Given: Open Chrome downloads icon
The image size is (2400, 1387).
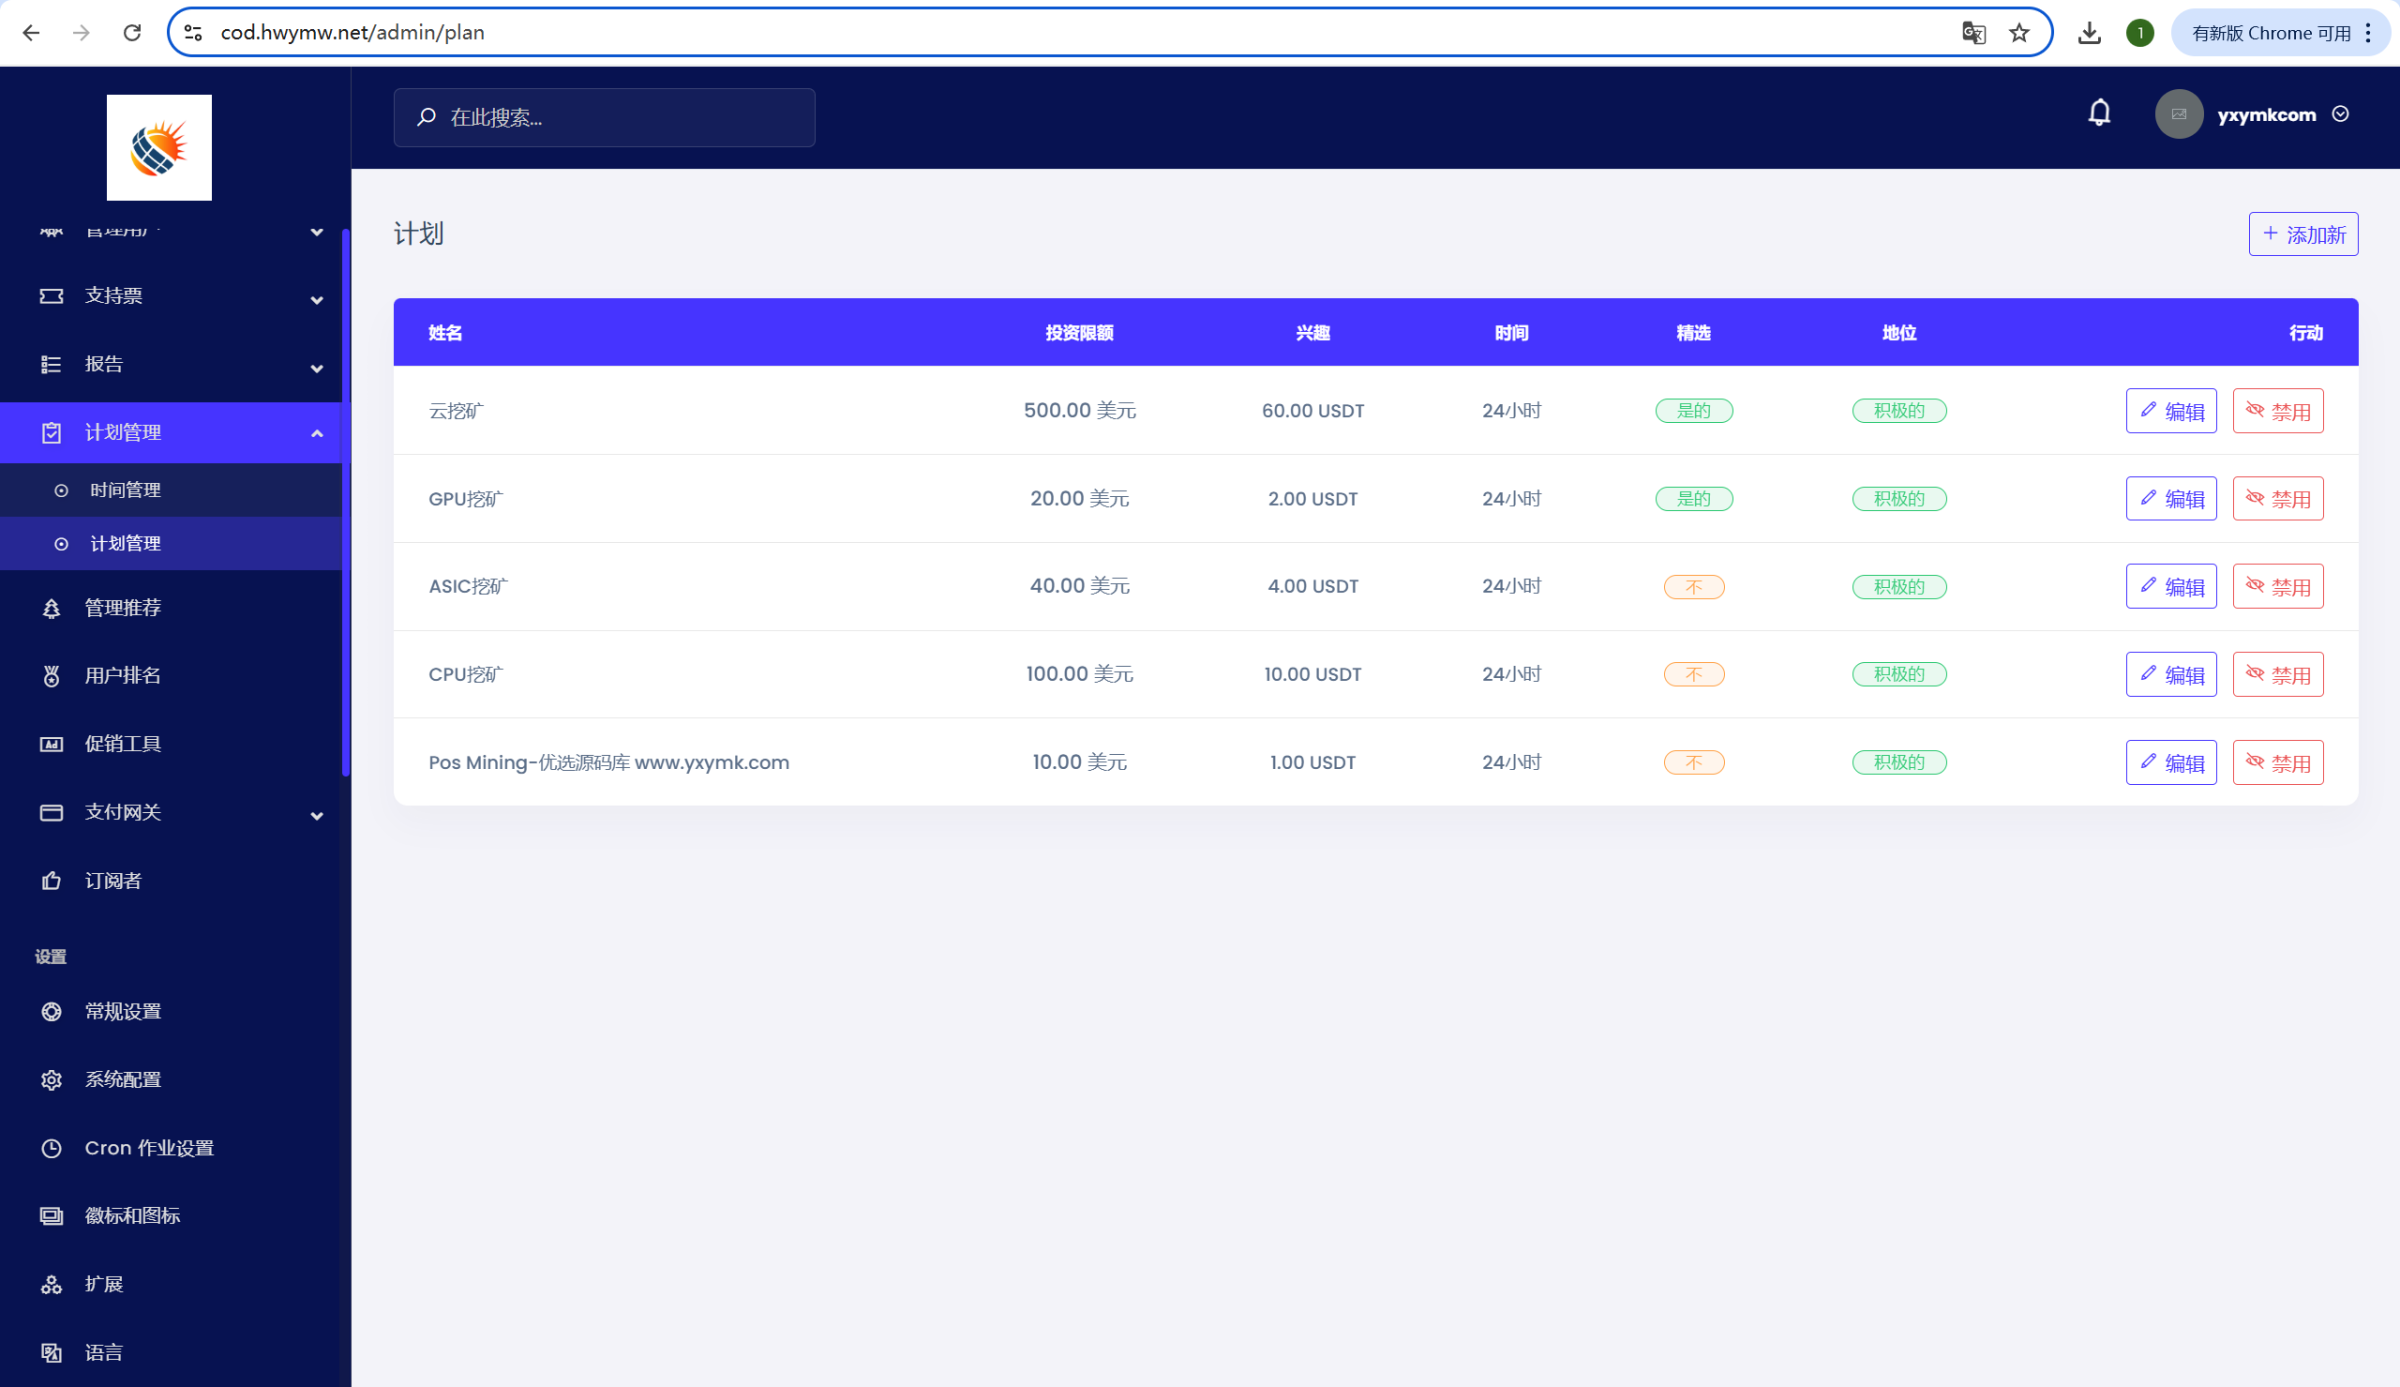Looking at the screenshot, I should tap(2089, 33).
